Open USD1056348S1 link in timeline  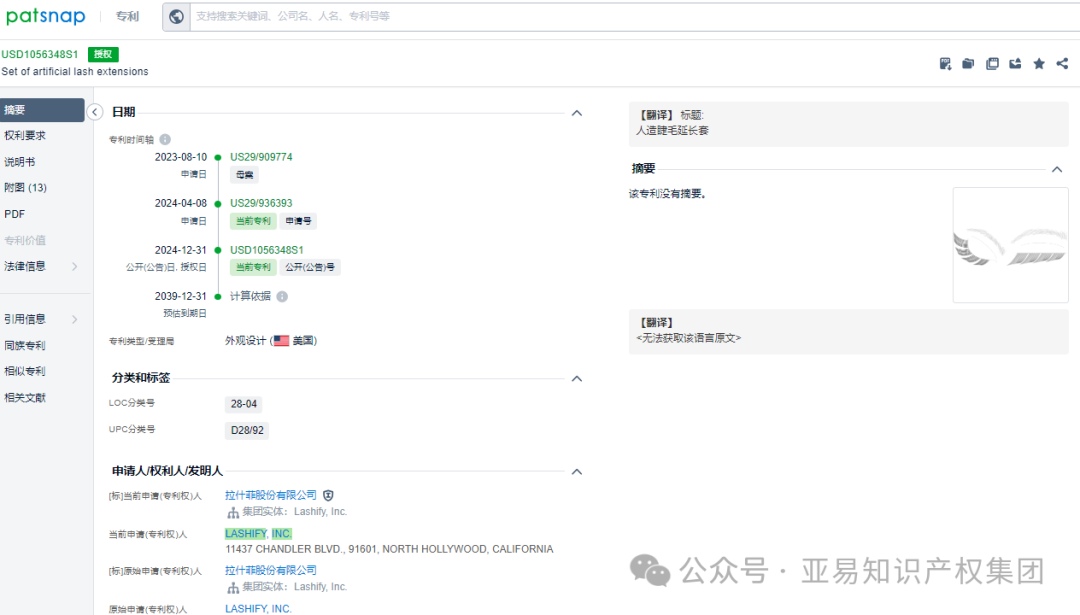pos(267,250)
